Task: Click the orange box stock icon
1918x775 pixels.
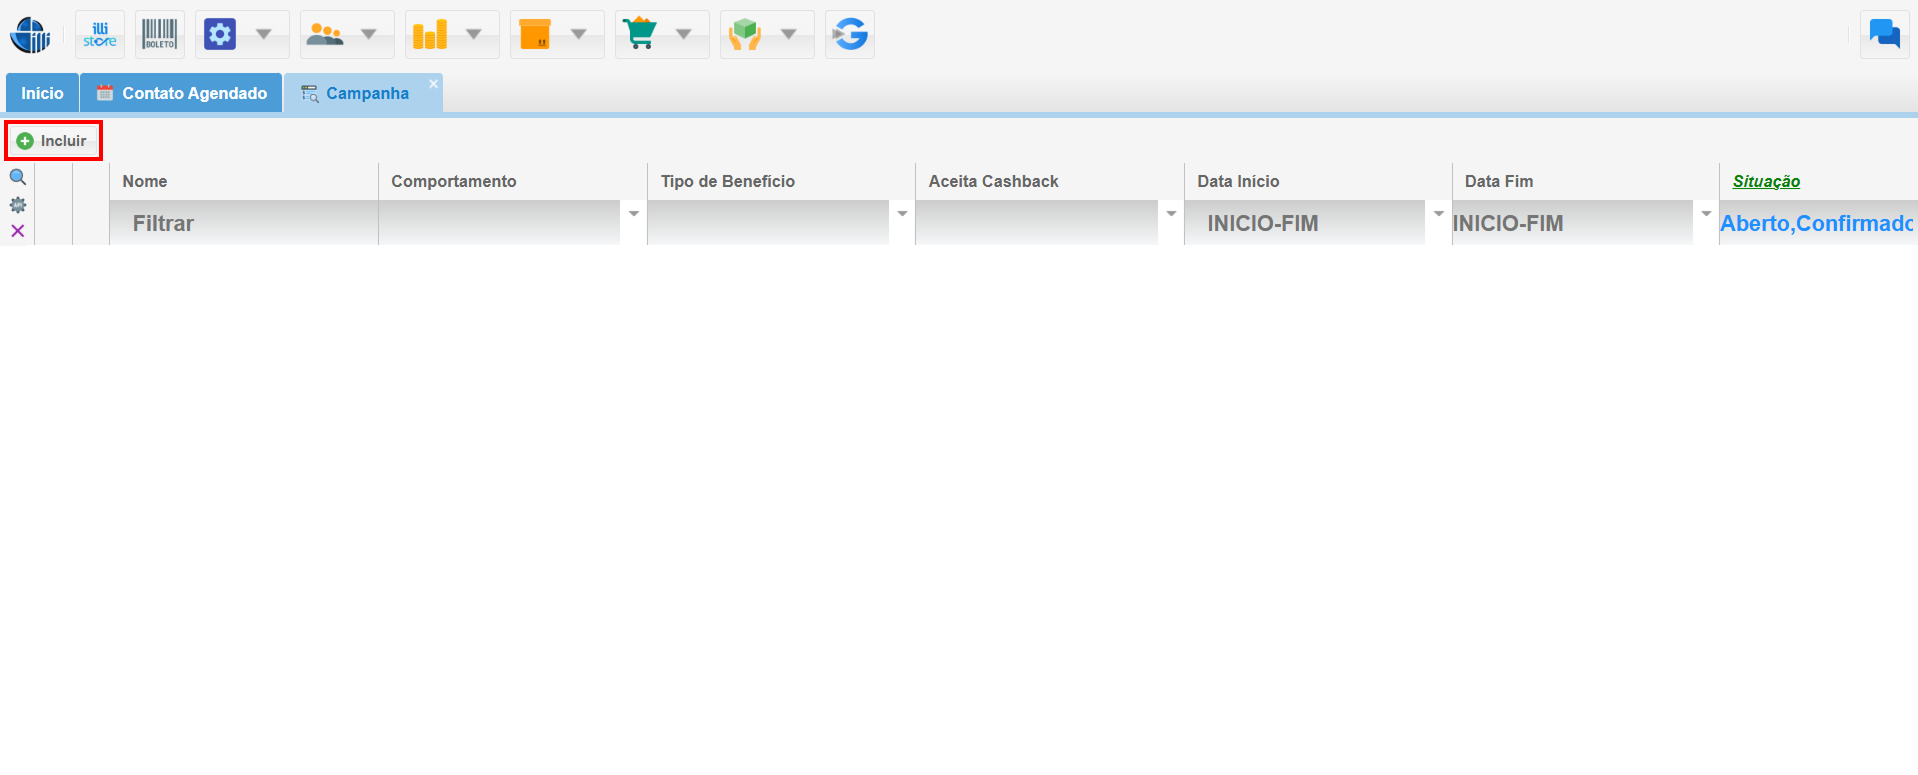Action: coord(535,35)
